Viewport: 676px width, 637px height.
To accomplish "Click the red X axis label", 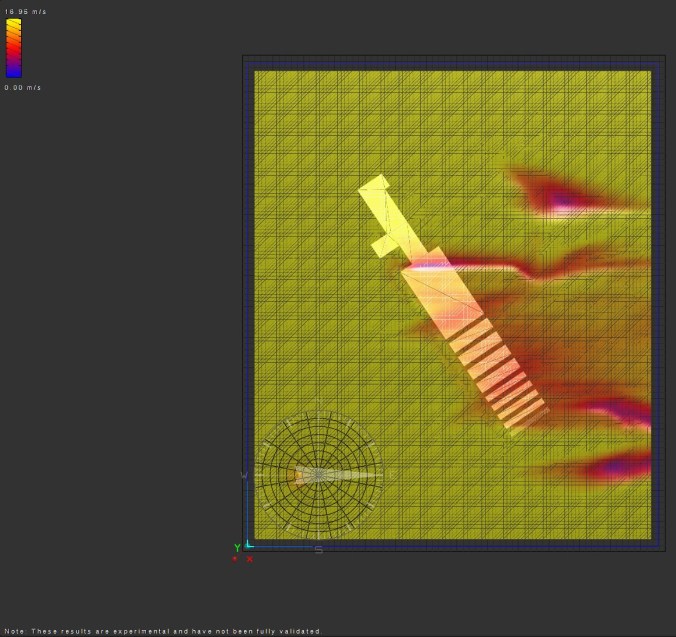I will point(250,559).
